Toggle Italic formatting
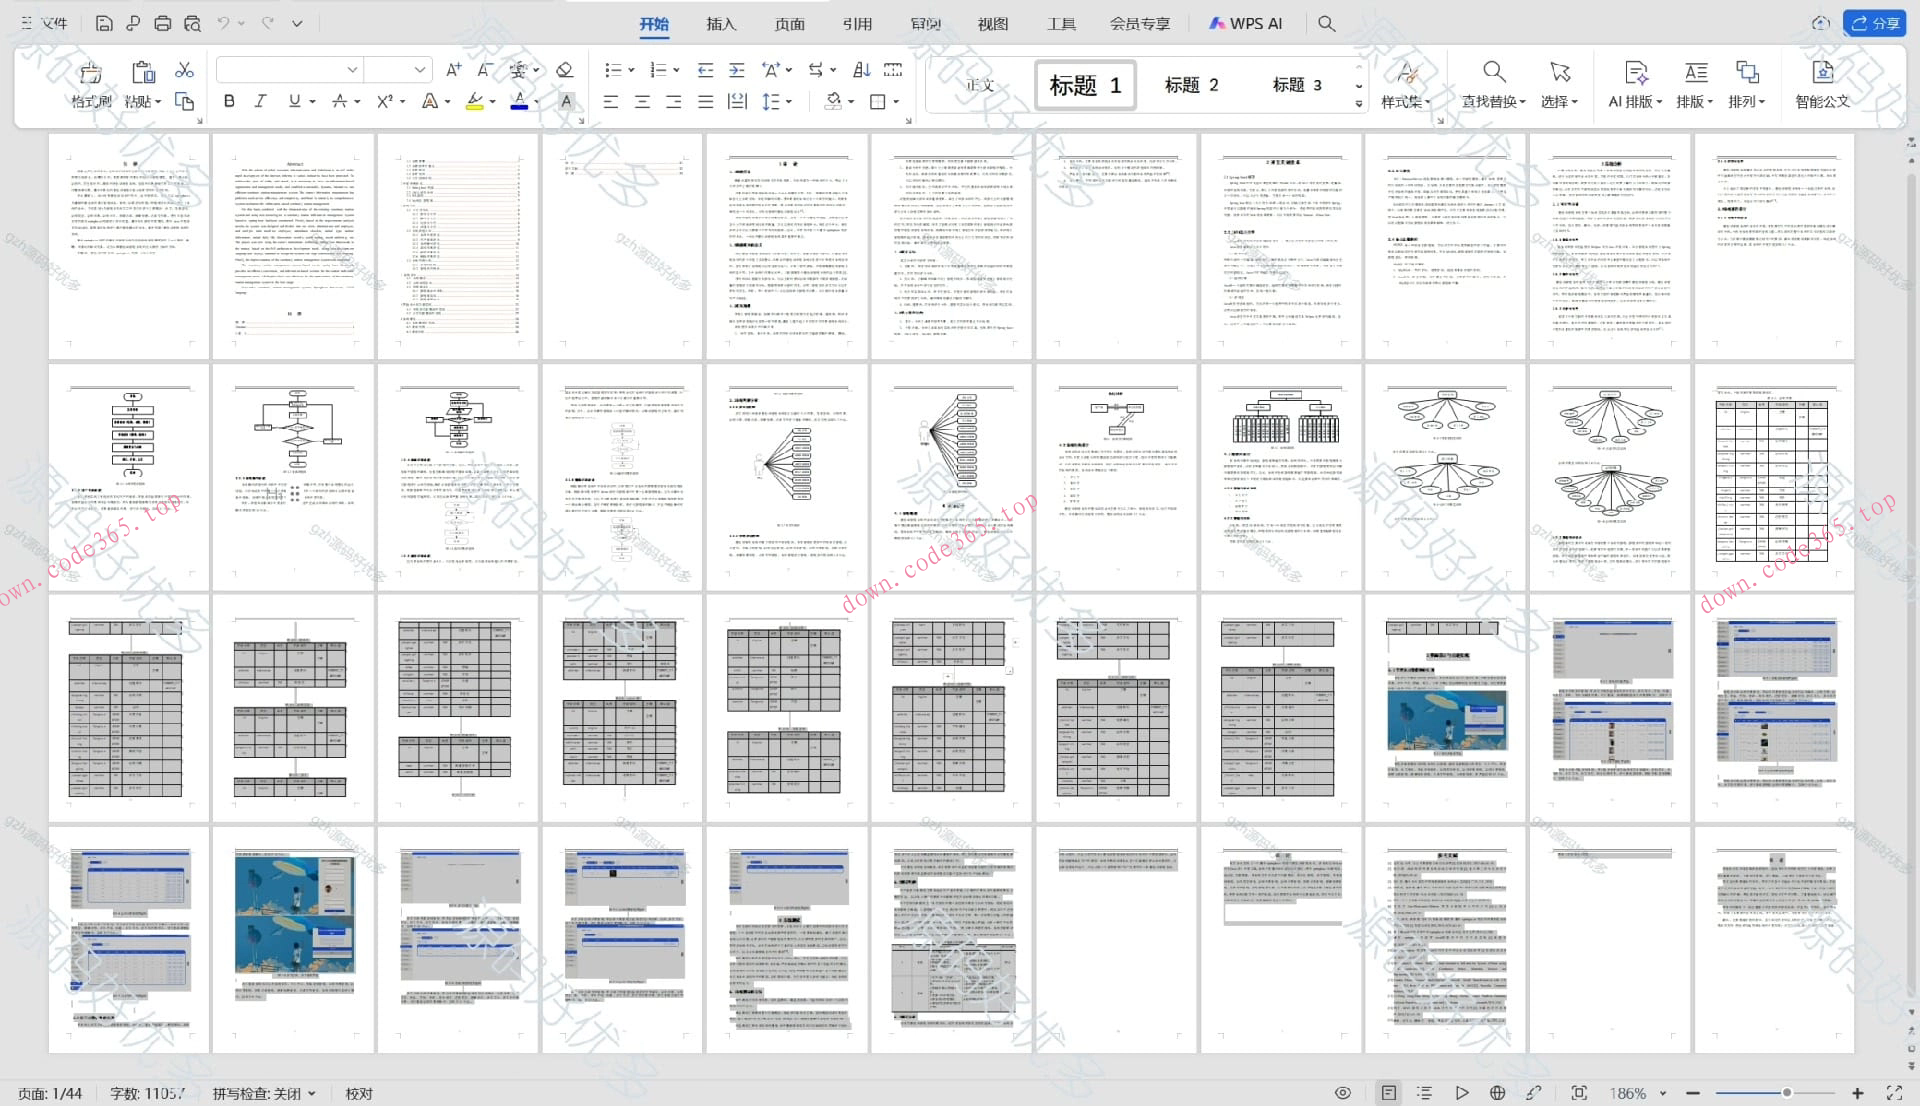 point(260,101)
